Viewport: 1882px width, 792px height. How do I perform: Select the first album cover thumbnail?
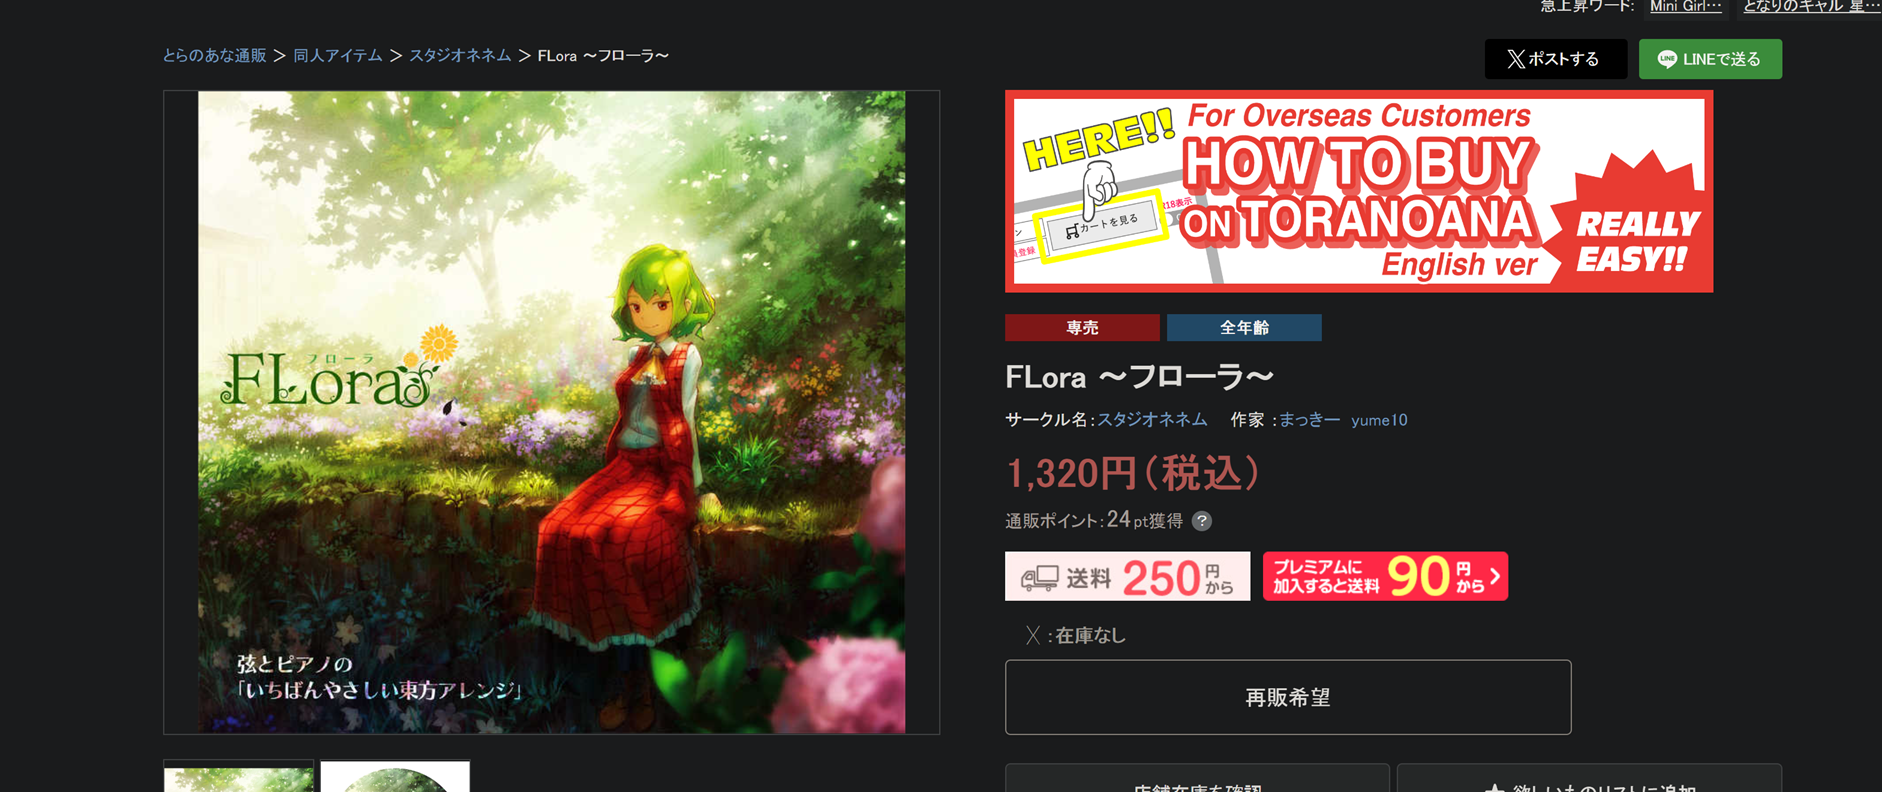pyautogui.click(x=239, y=777)
